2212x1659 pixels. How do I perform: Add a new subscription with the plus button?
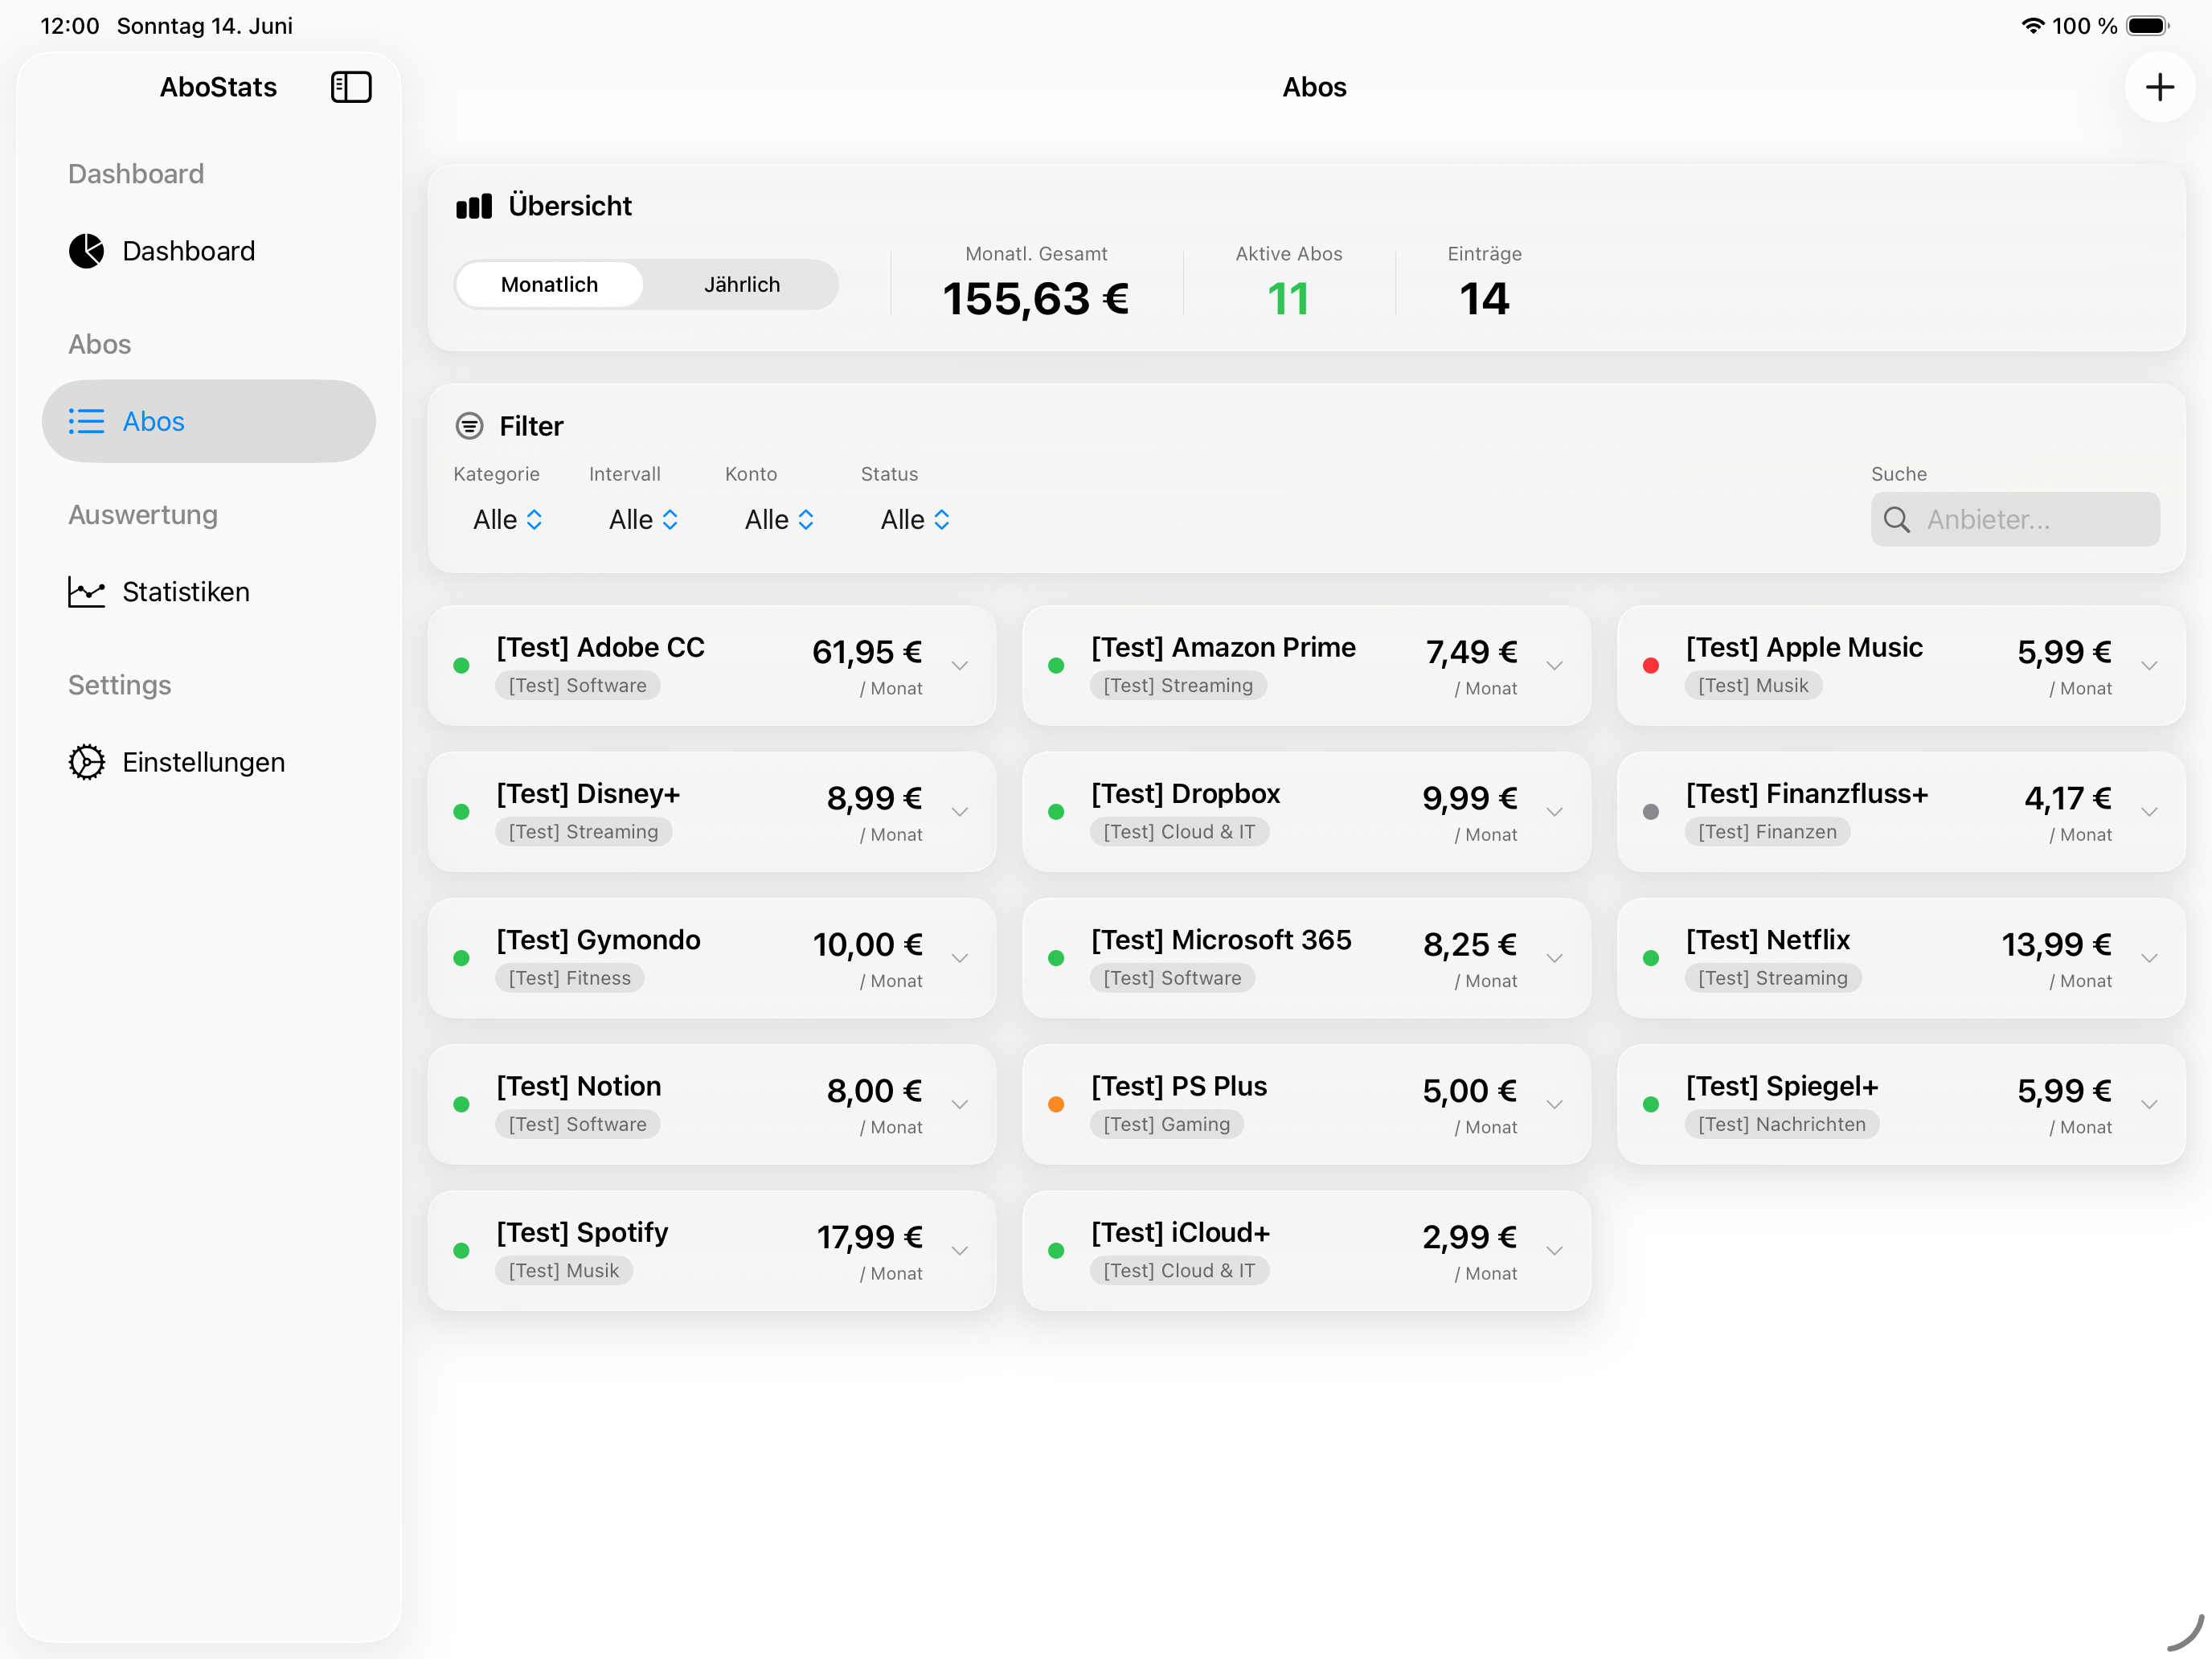pyautogui.click(x=2159, y=87)
